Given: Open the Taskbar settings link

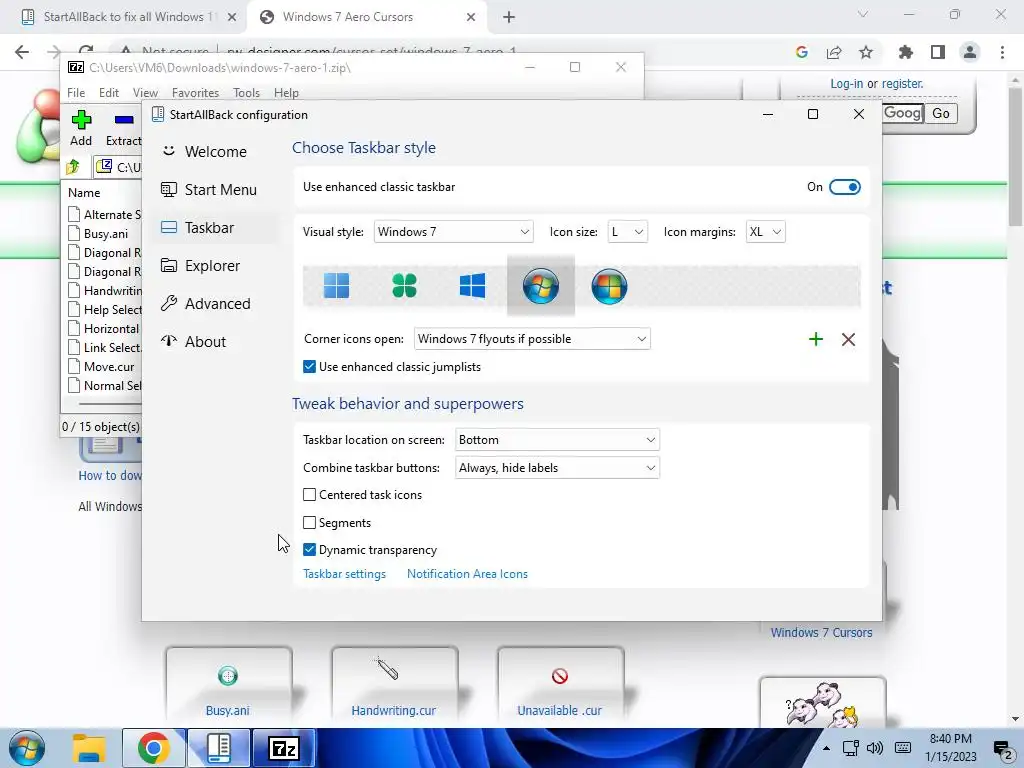Looking at the screenshot, I should point(344,574).
